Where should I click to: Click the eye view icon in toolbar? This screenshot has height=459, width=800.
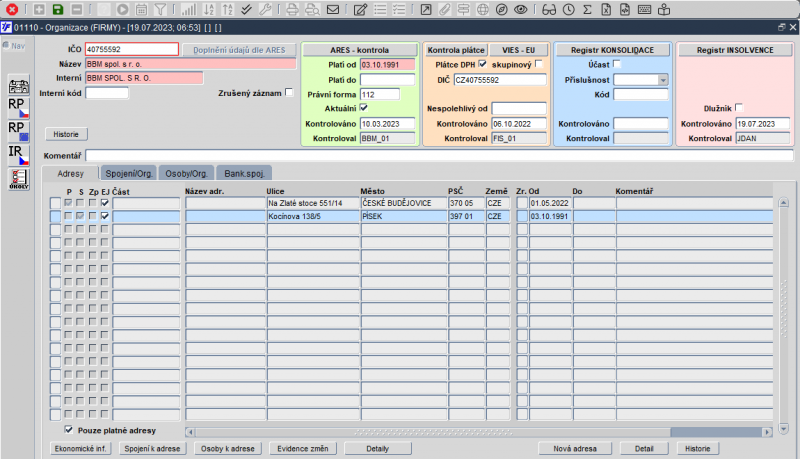[520, 9]
